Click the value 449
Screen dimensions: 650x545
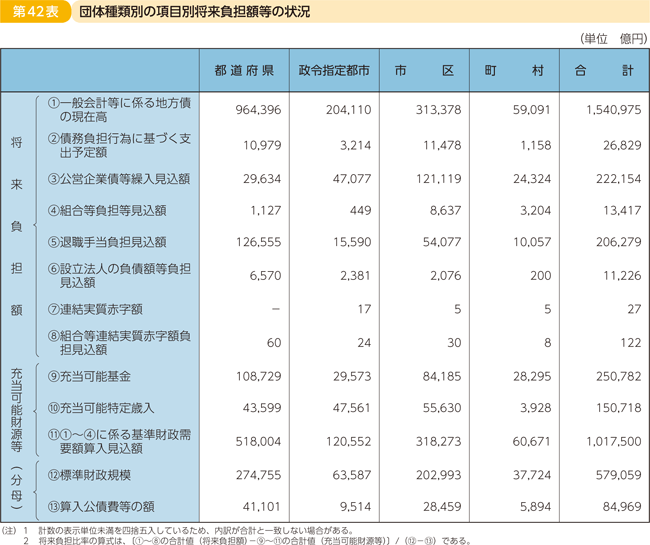(360, 211)
